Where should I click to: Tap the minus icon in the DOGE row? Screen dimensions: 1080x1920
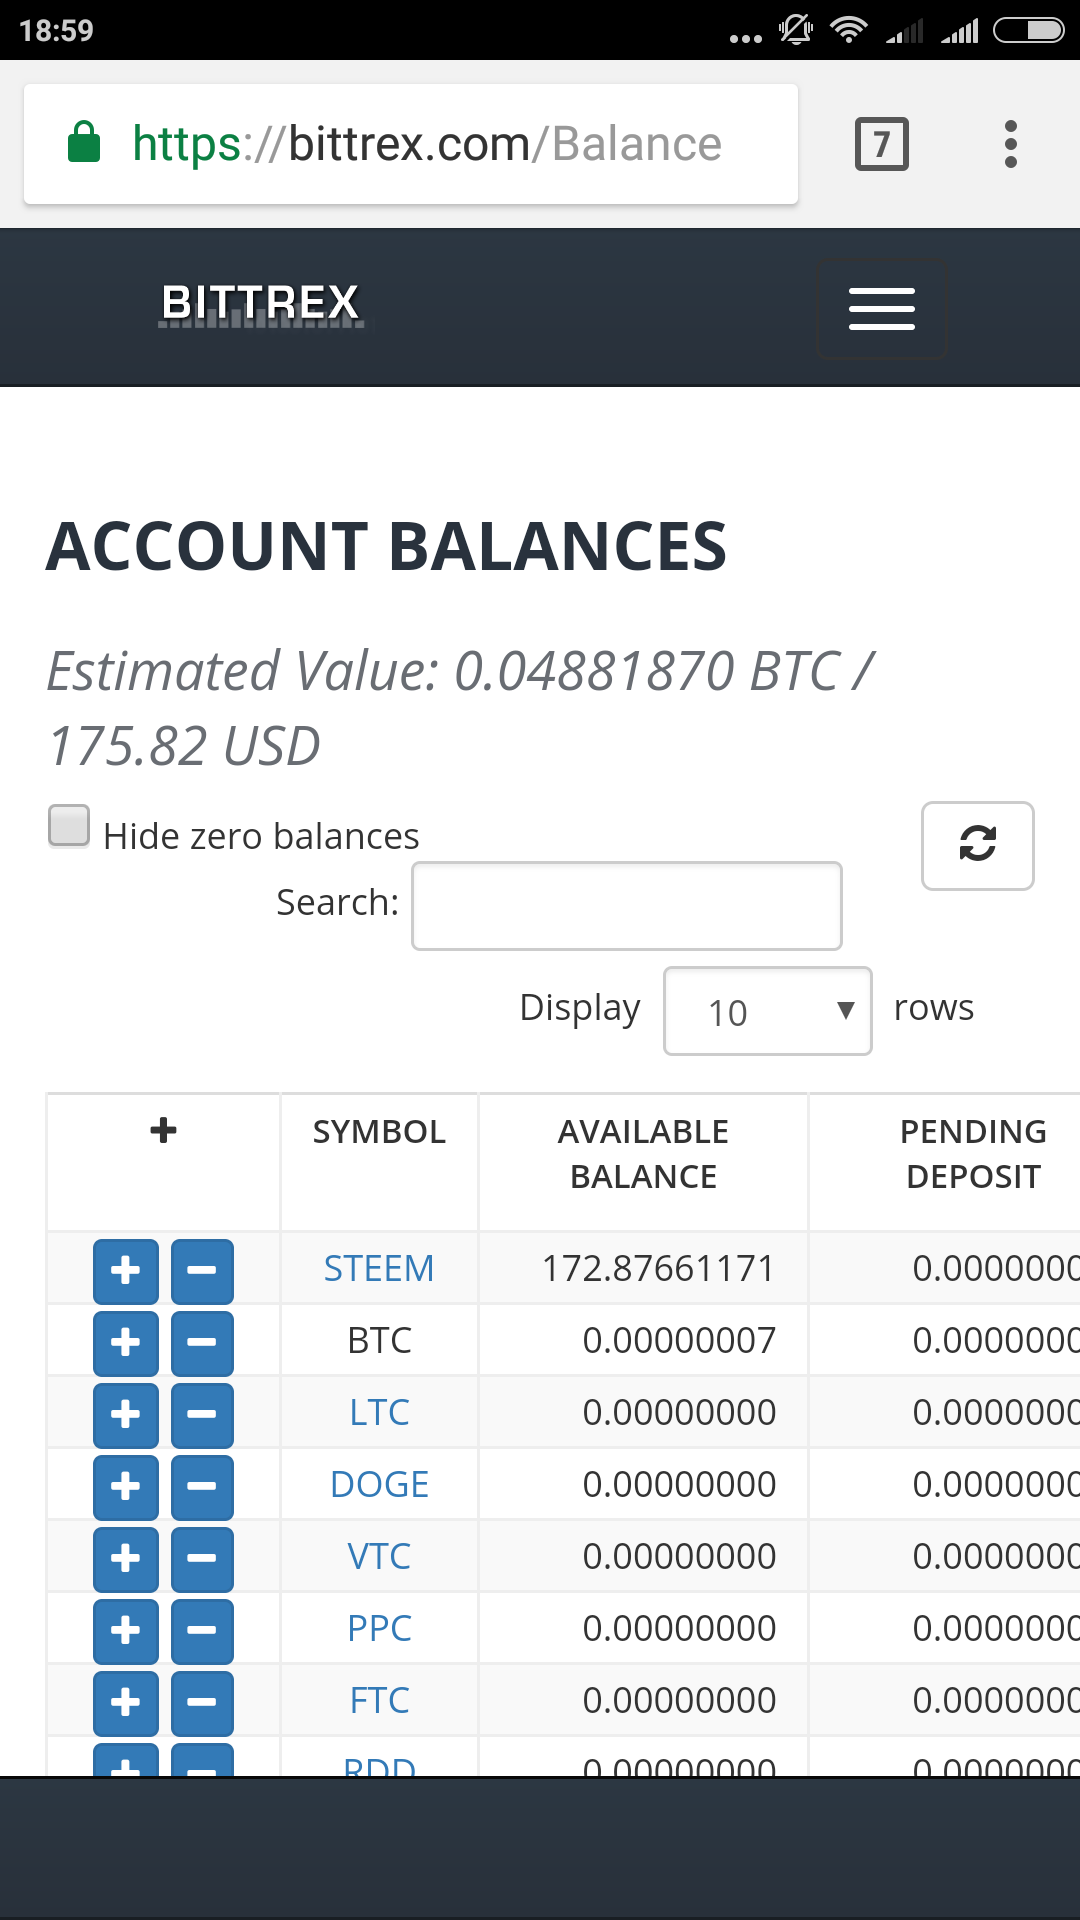point(202,1487)
